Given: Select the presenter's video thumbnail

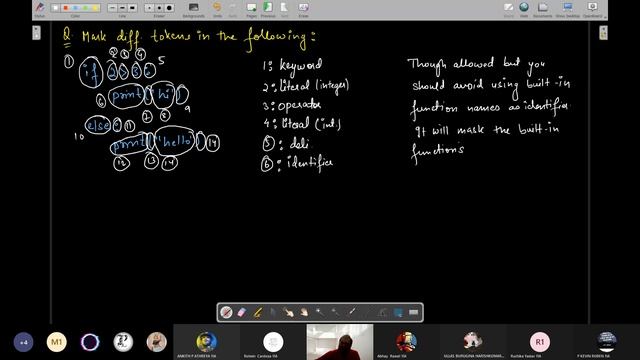Looking at the screenshot, I should (340, 342).
